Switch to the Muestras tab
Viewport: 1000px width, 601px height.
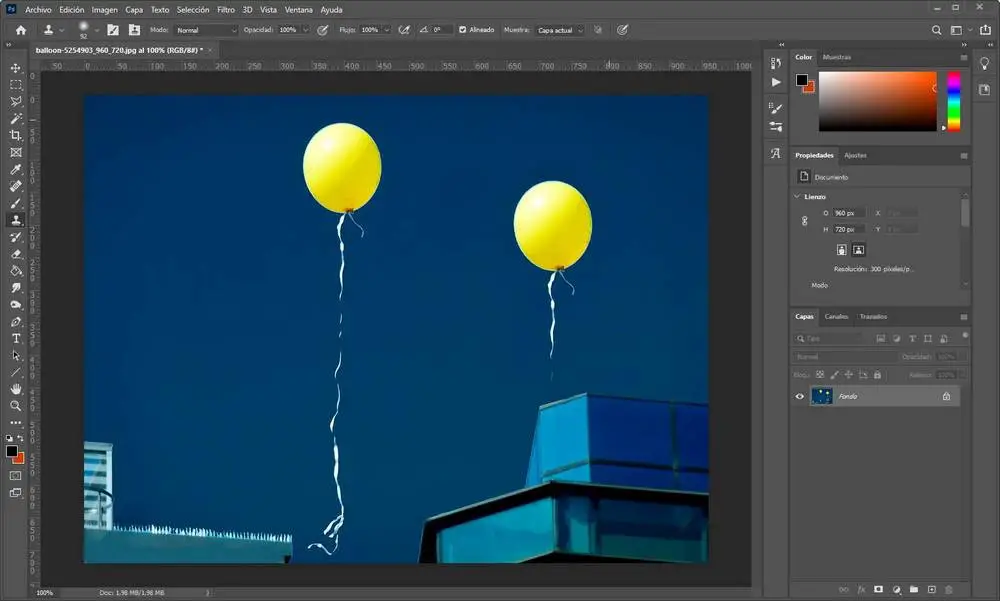coord(836,57)
